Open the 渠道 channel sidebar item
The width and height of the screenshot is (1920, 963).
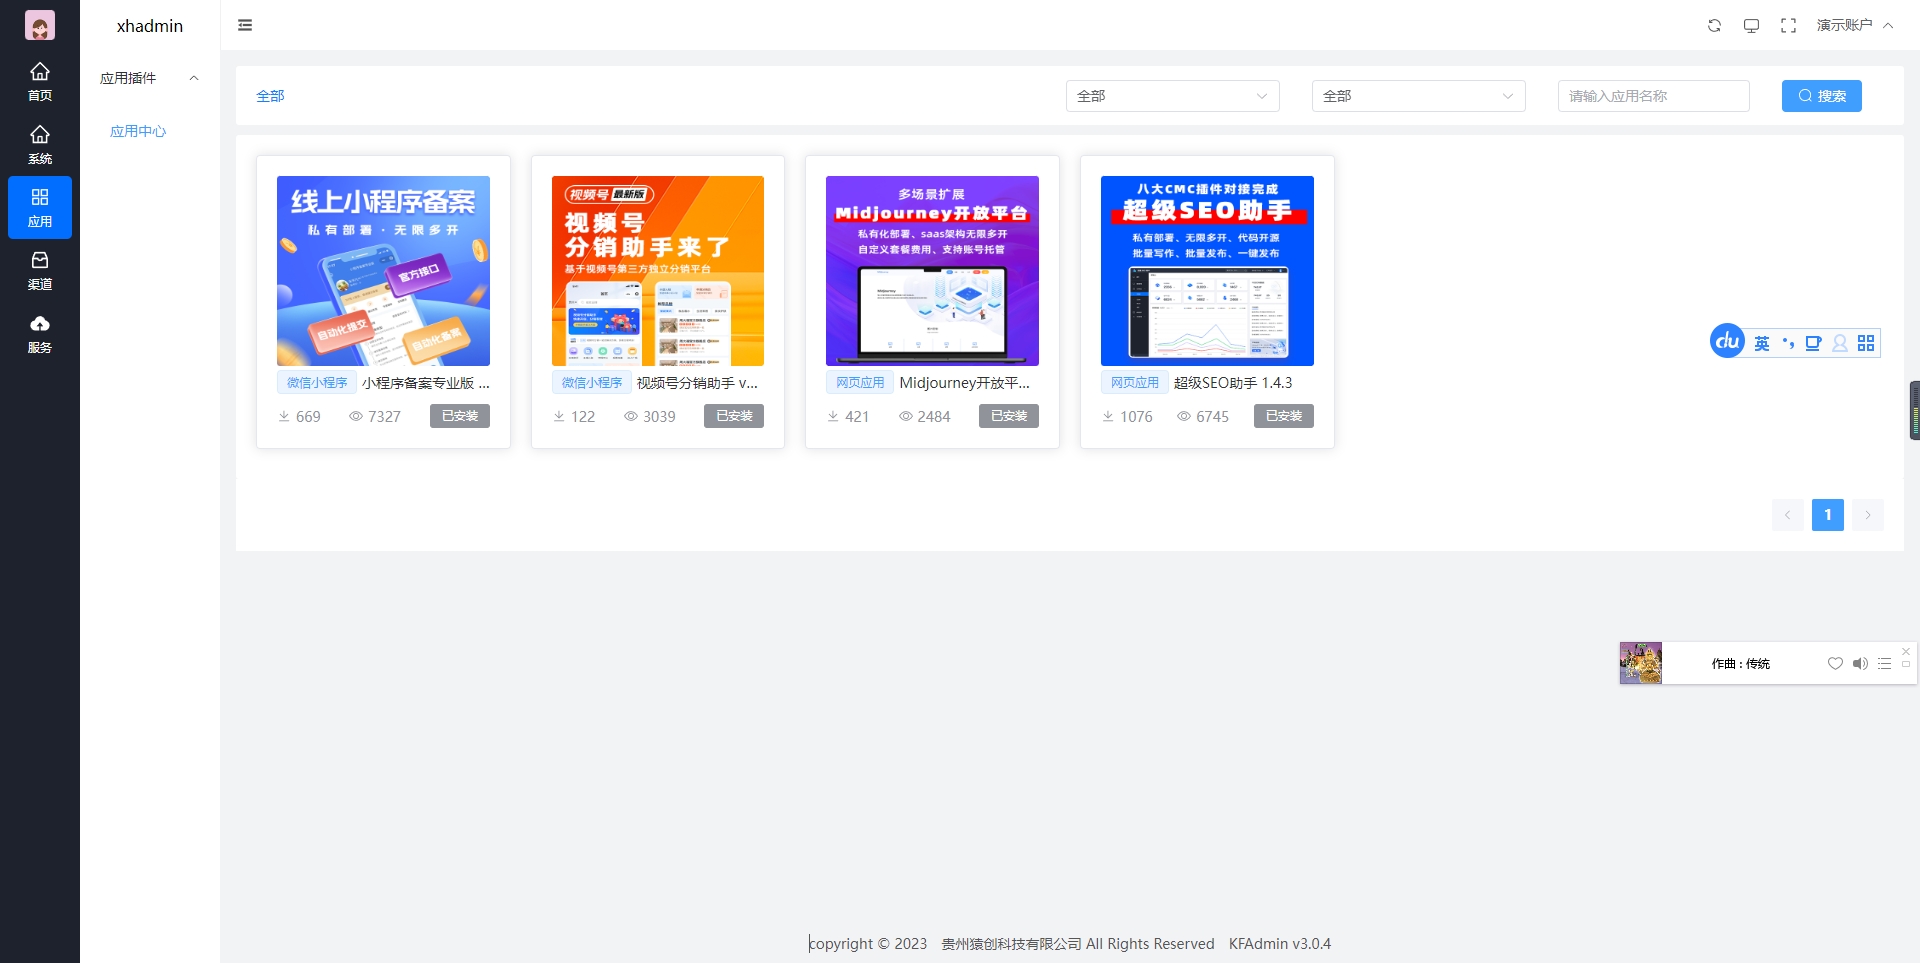click(40, 271)
